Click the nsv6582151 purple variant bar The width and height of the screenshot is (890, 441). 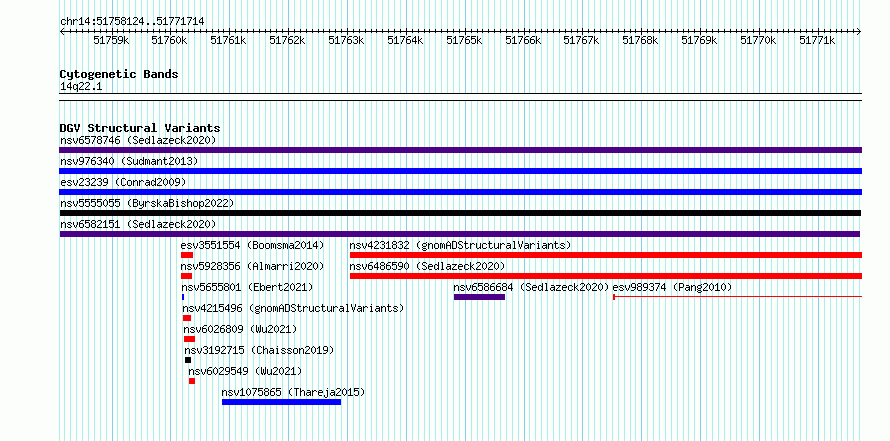click(x=460, y=234)
